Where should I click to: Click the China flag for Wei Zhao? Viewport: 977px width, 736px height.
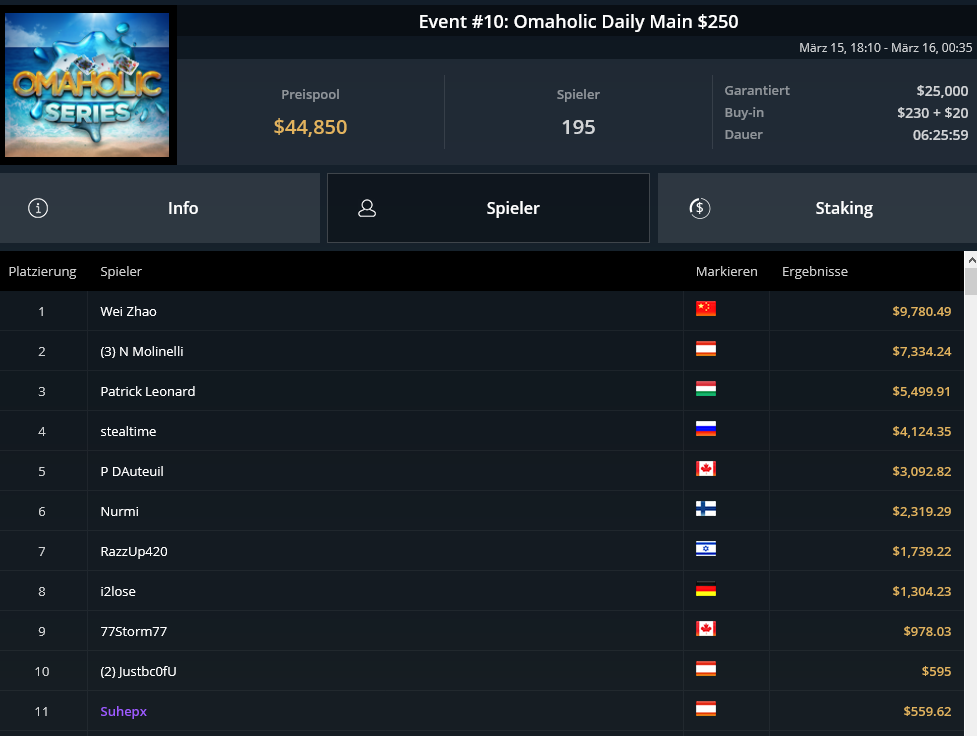(706, 308)
